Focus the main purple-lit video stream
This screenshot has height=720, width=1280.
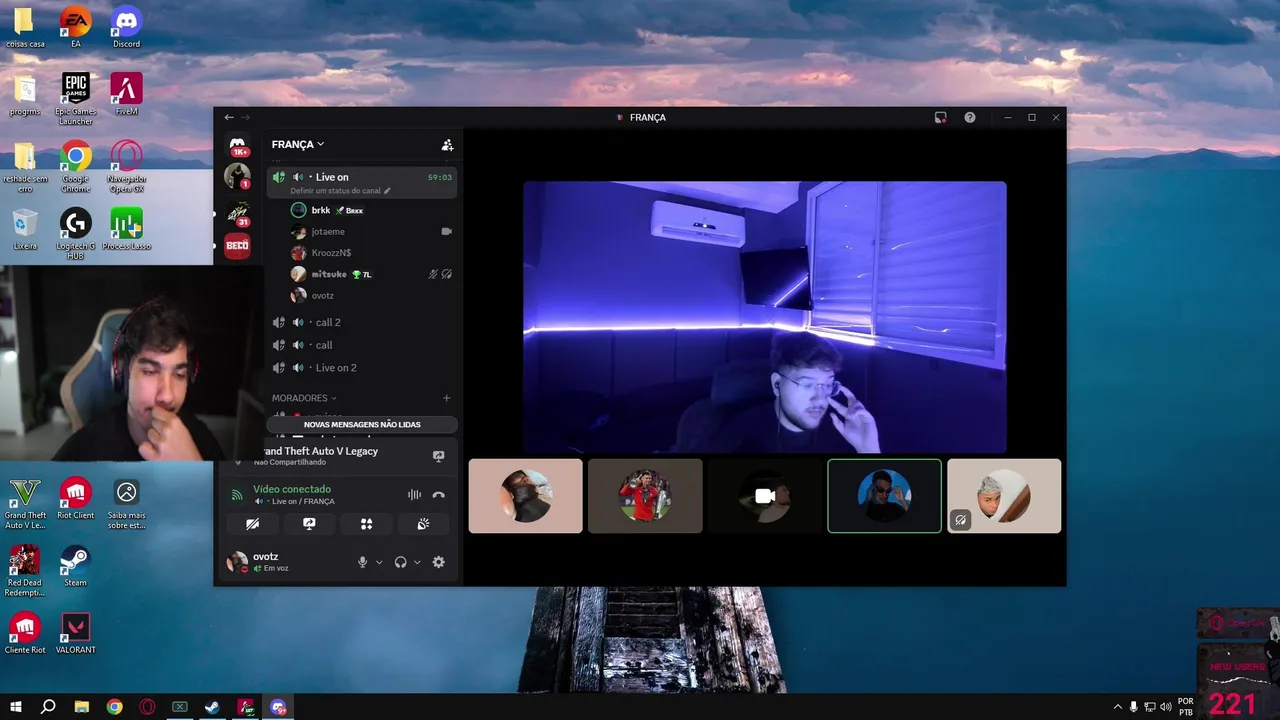click(765, 317)
